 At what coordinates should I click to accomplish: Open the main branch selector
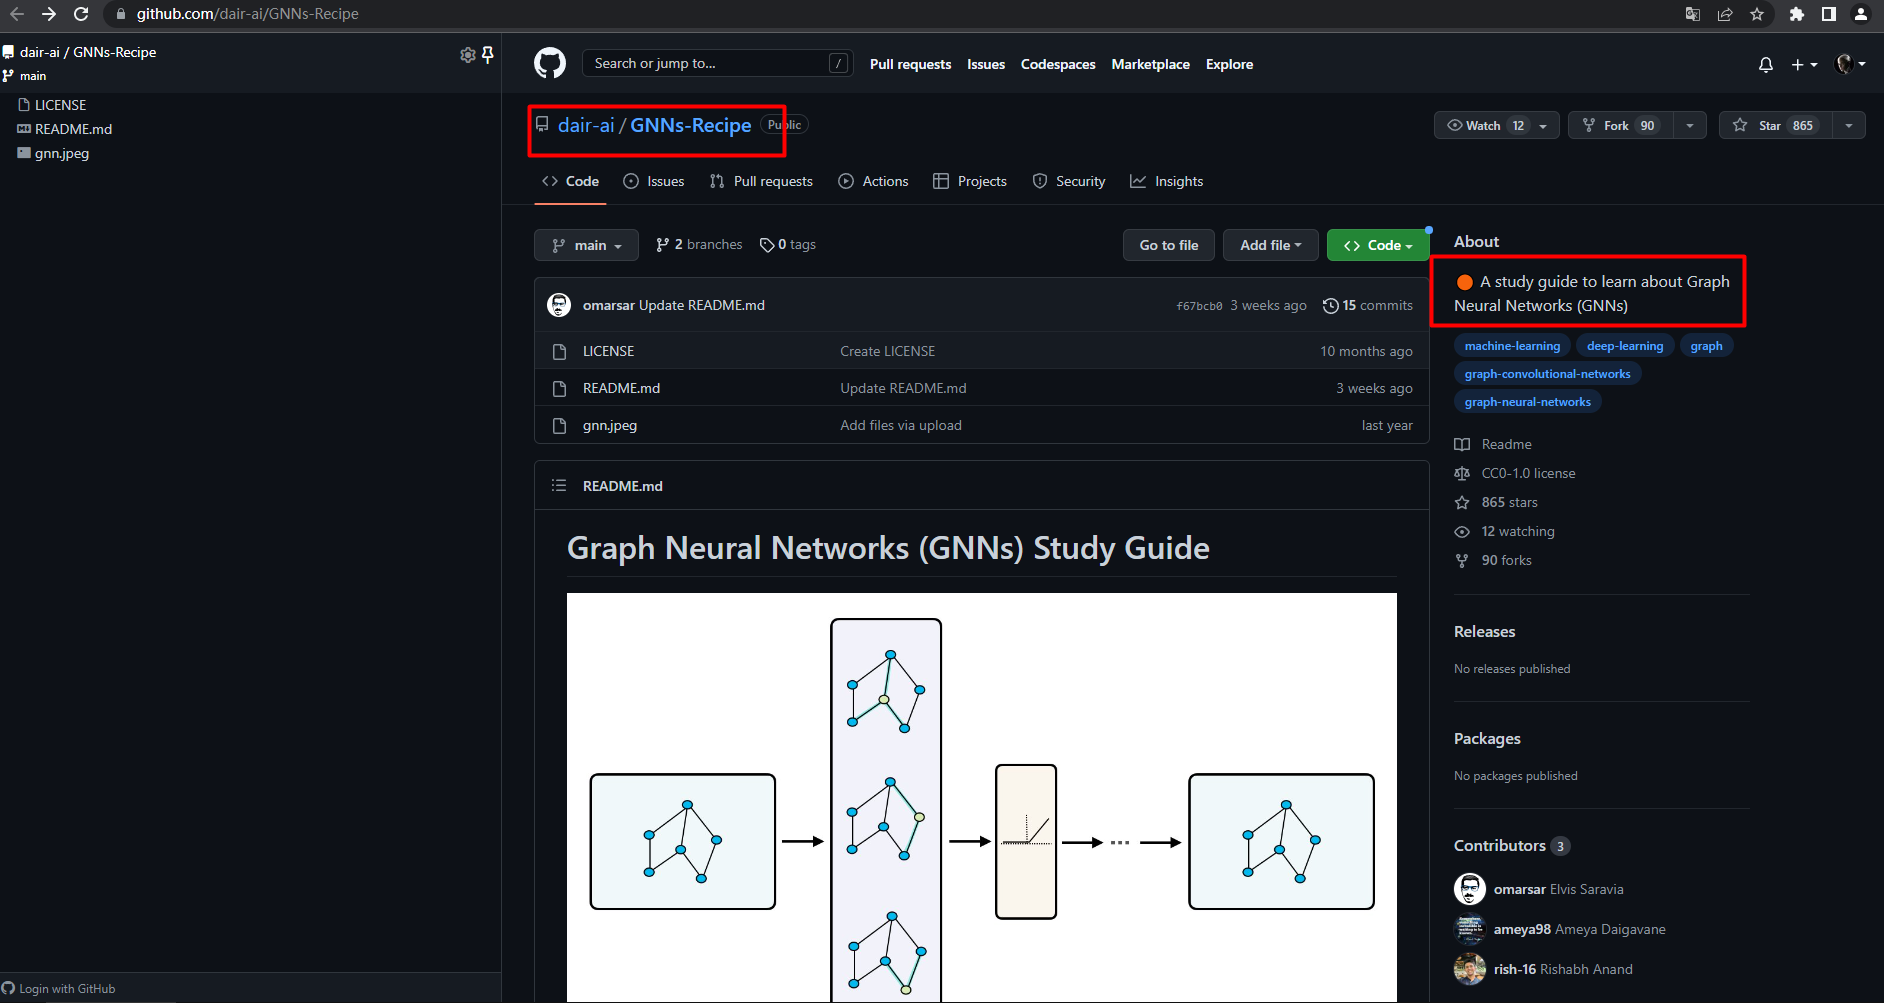click(587, 245)
